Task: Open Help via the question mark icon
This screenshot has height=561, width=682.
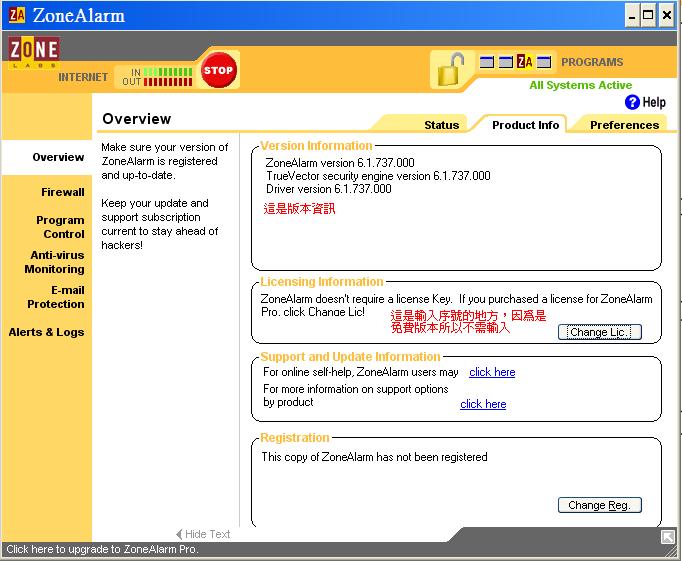Action: coord(632,102)
